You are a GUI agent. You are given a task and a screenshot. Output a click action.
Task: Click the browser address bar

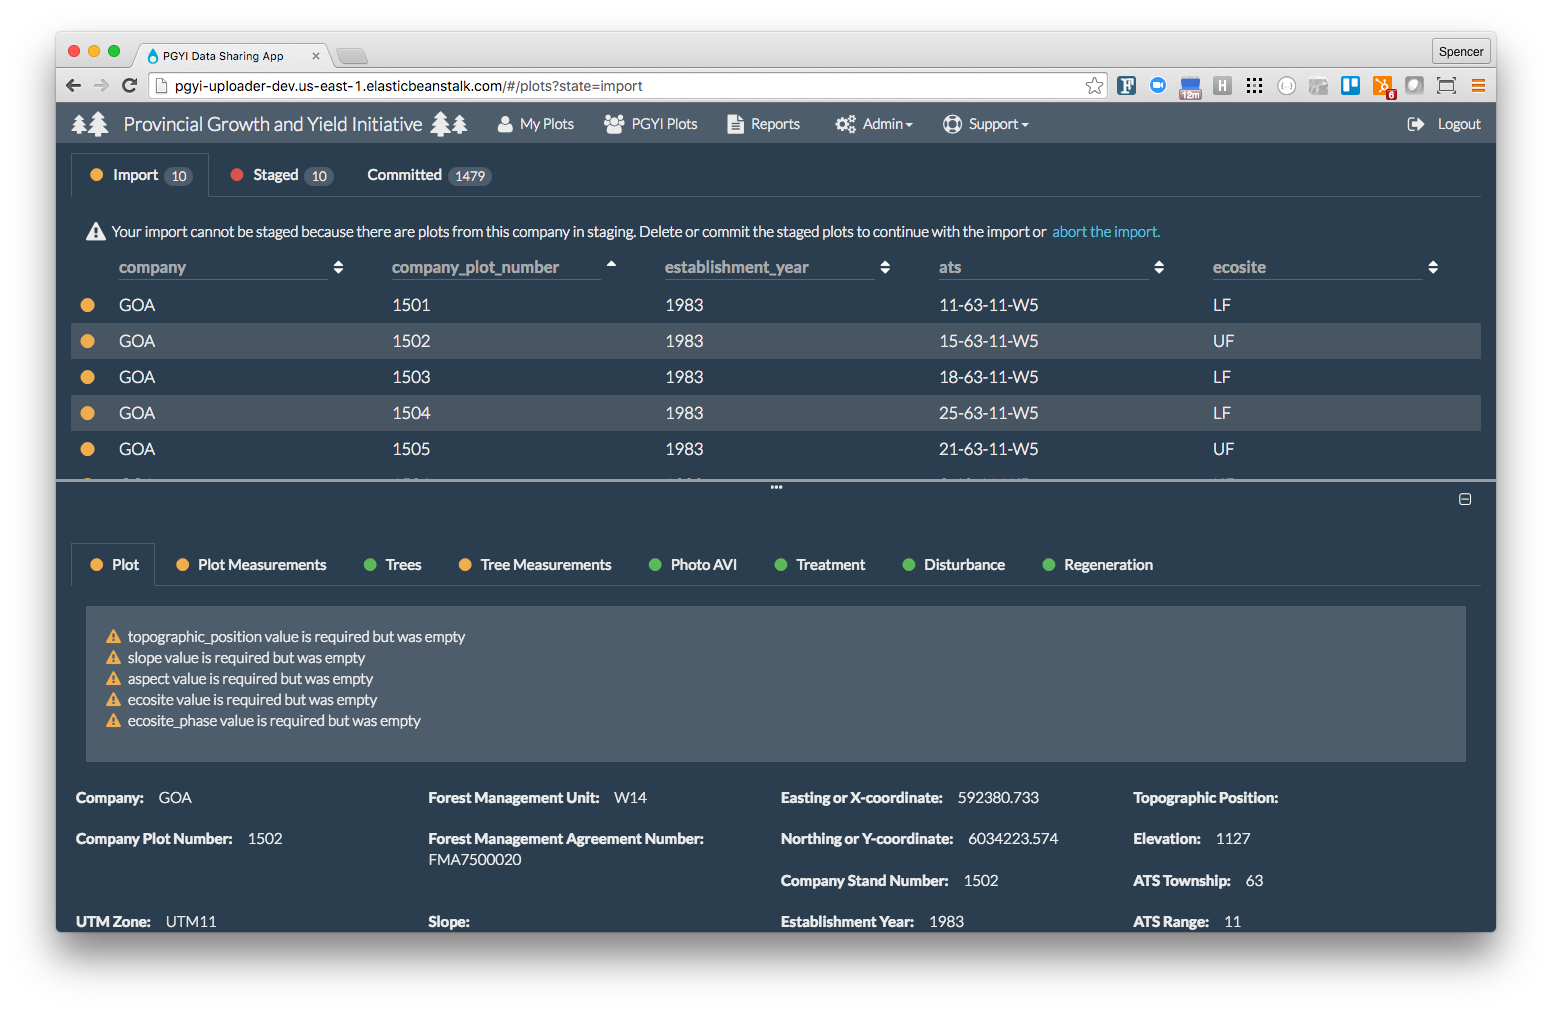pos(628,86)
